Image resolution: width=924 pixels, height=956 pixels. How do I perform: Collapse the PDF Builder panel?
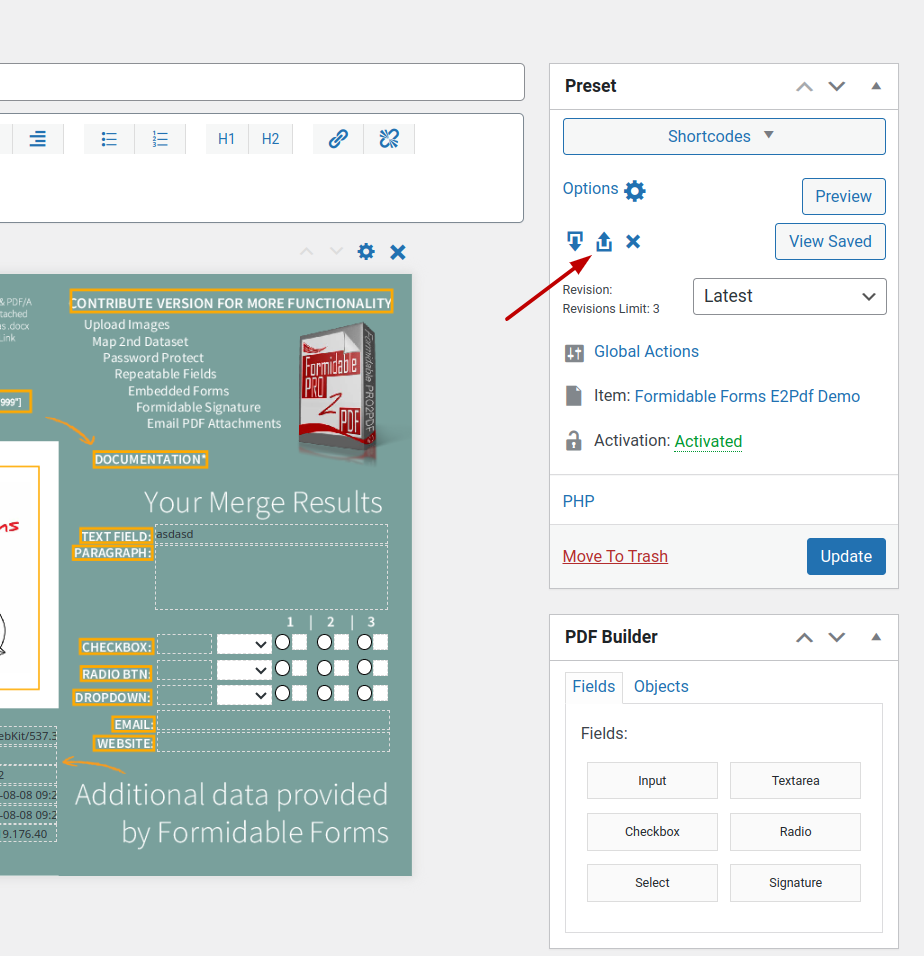(x=876, y=637)
